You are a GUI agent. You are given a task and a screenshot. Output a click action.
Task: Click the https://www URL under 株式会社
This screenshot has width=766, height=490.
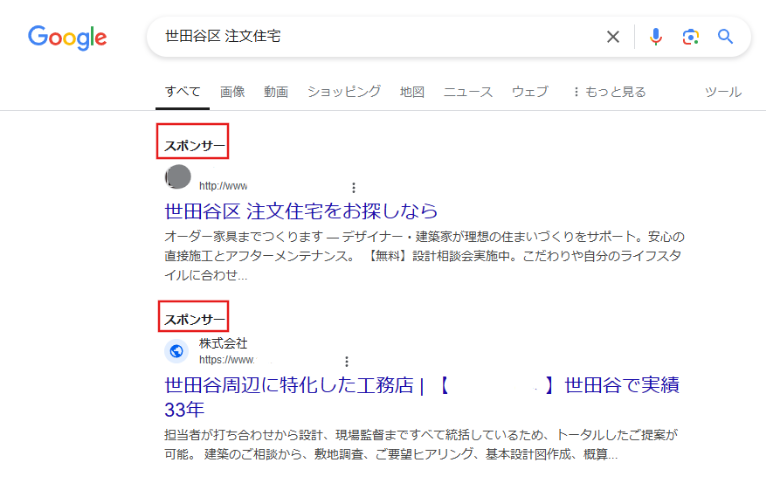[227, 360]
